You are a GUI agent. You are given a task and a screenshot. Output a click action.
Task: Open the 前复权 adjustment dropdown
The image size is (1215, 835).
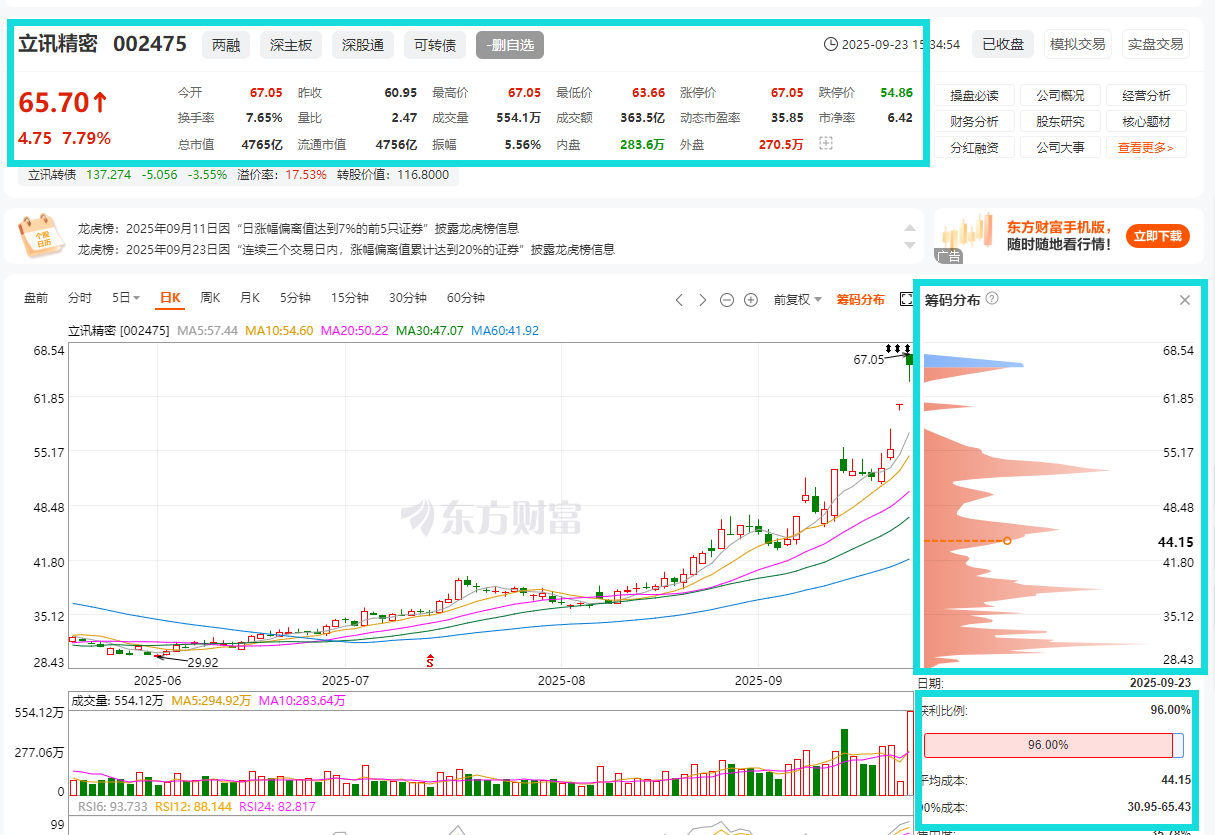coord(798,299)
